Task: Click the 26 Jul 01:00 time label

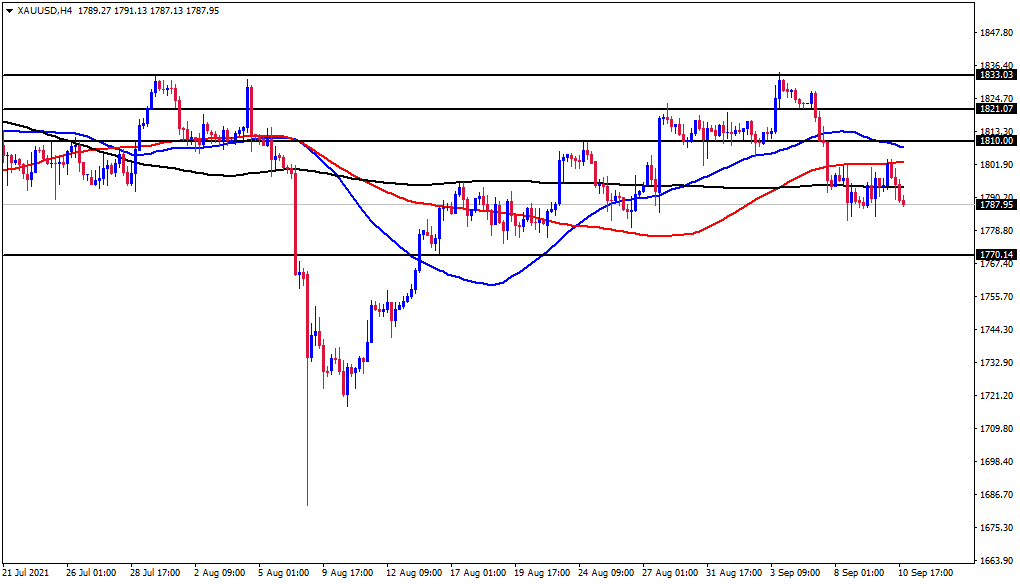Action: pyautogui.click(x=91, y=573)
